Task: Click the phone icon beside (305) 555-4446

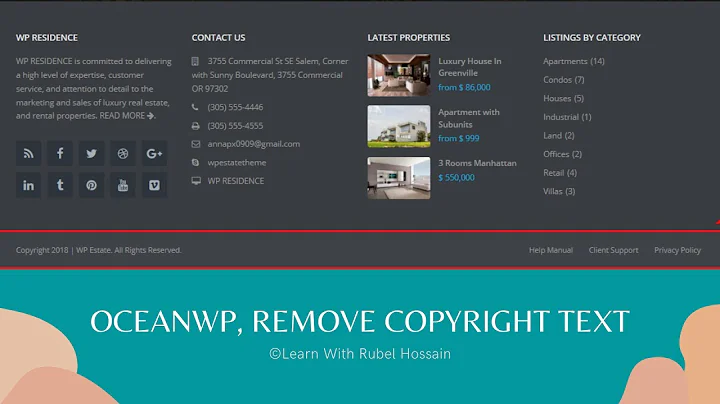Action: tap(195, 107)
